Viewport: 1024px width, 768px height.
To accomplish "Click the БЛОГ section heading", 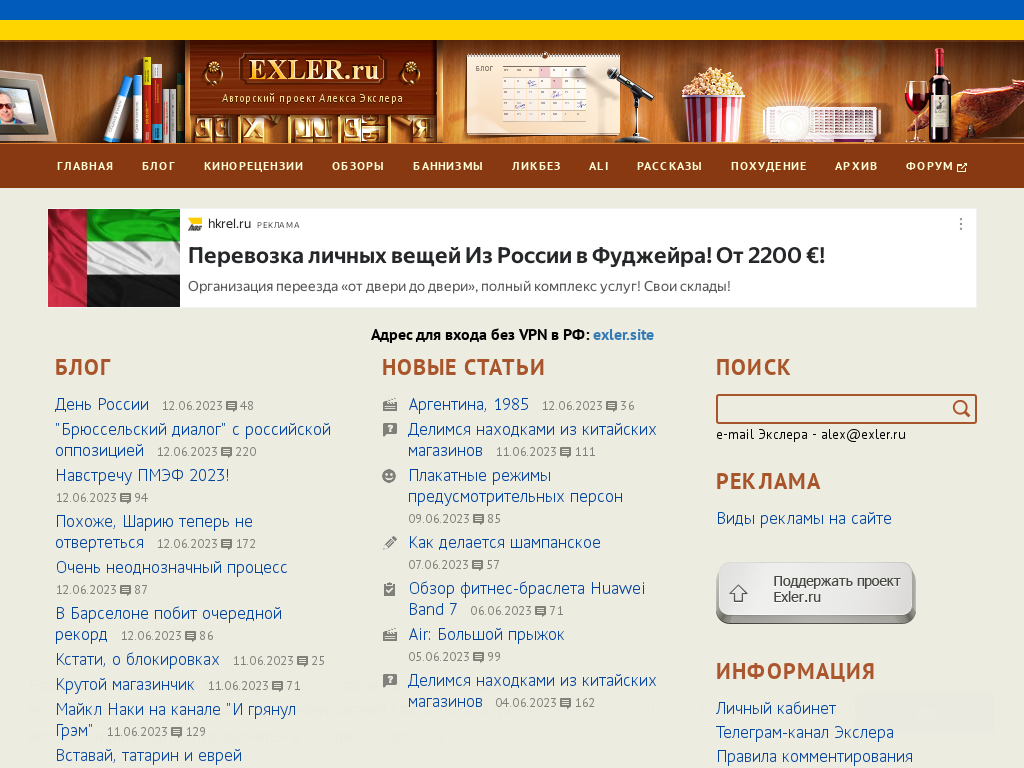I will (x=83, y=367).
